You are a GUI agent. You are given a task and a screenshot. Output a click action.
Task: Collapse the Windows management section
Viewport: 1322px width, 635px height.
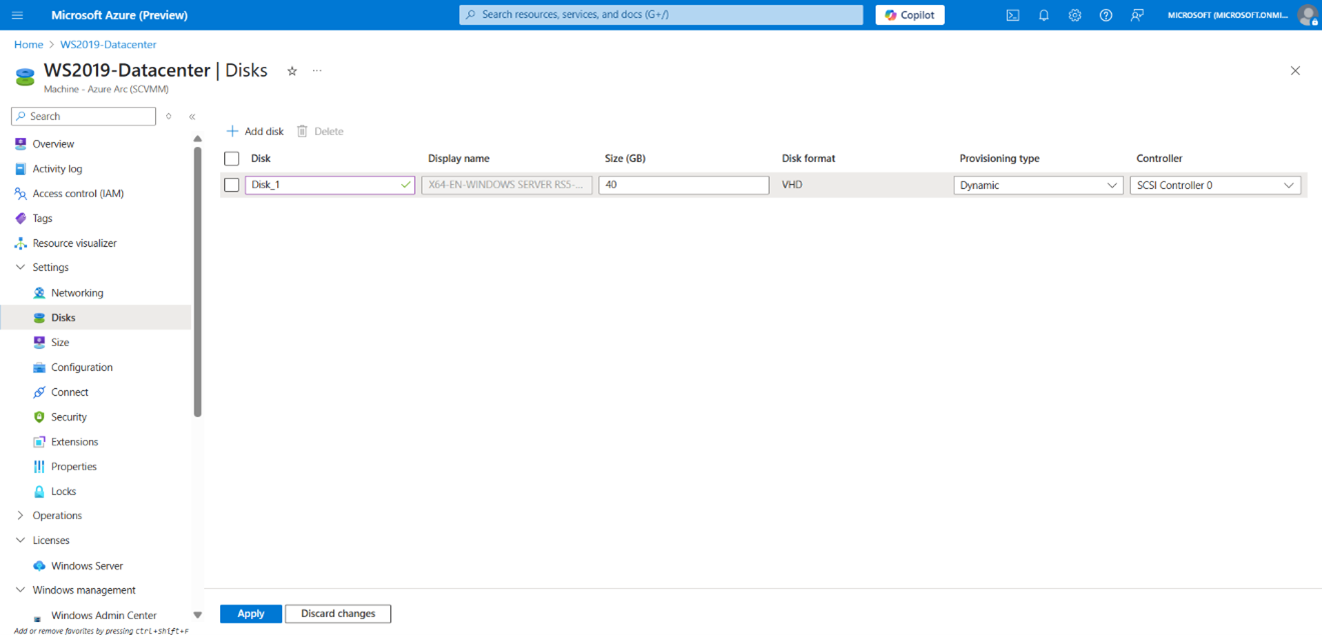click(x=20, y=590)
